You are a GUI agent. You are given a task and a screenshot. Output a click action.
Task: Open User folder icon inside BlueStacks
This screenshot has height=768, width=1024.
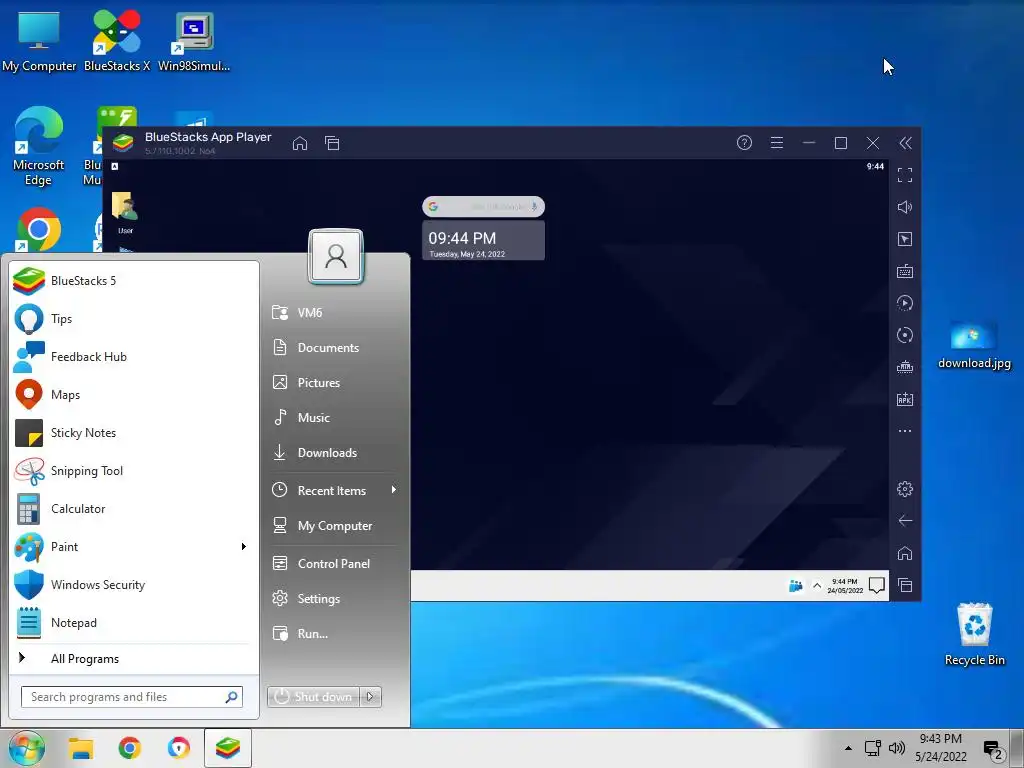click(x=125, y=212)
